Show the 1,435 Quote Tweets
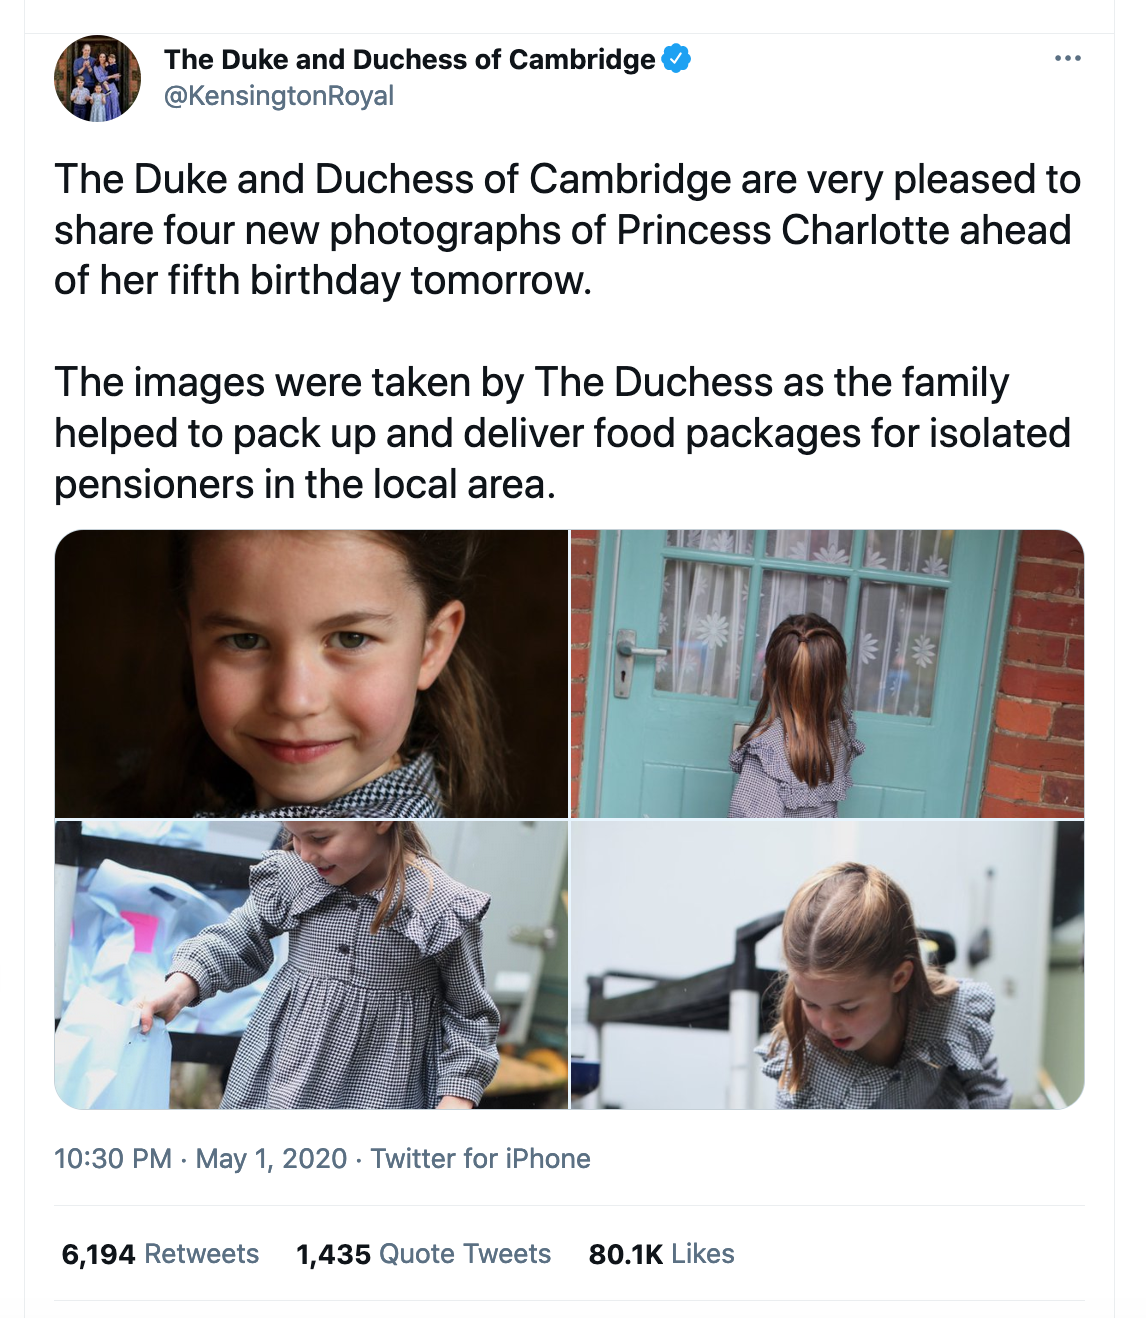 [423, 1254]
